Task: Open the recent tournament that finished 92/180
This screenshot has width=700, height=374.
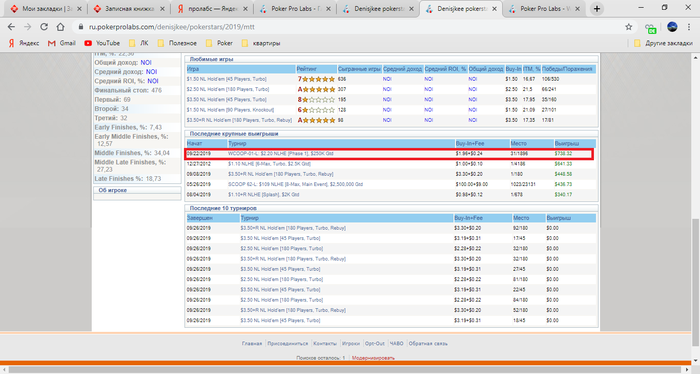Action: point(293,228)
